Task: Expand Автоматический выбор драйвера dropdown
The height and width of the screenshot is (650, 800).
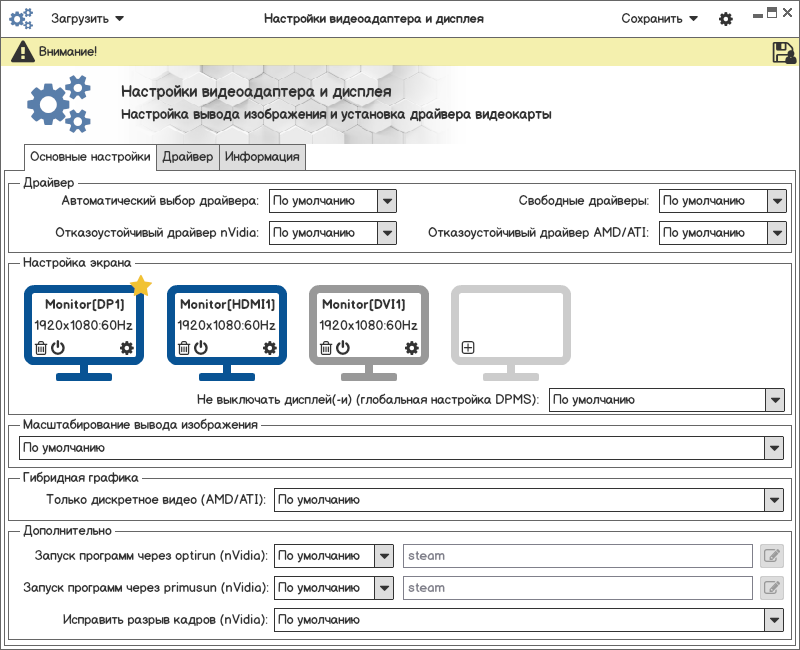Action: click(333, 201)
